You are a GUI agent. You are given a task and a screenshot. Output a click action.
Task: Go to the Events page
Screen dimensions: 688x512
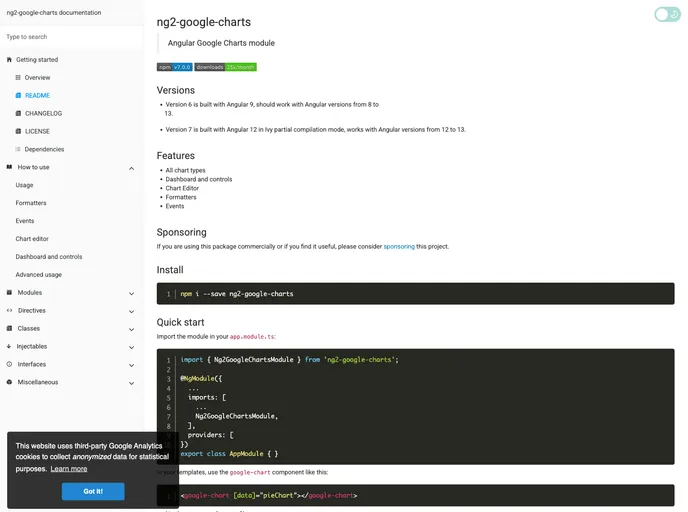tap(25, 221)
